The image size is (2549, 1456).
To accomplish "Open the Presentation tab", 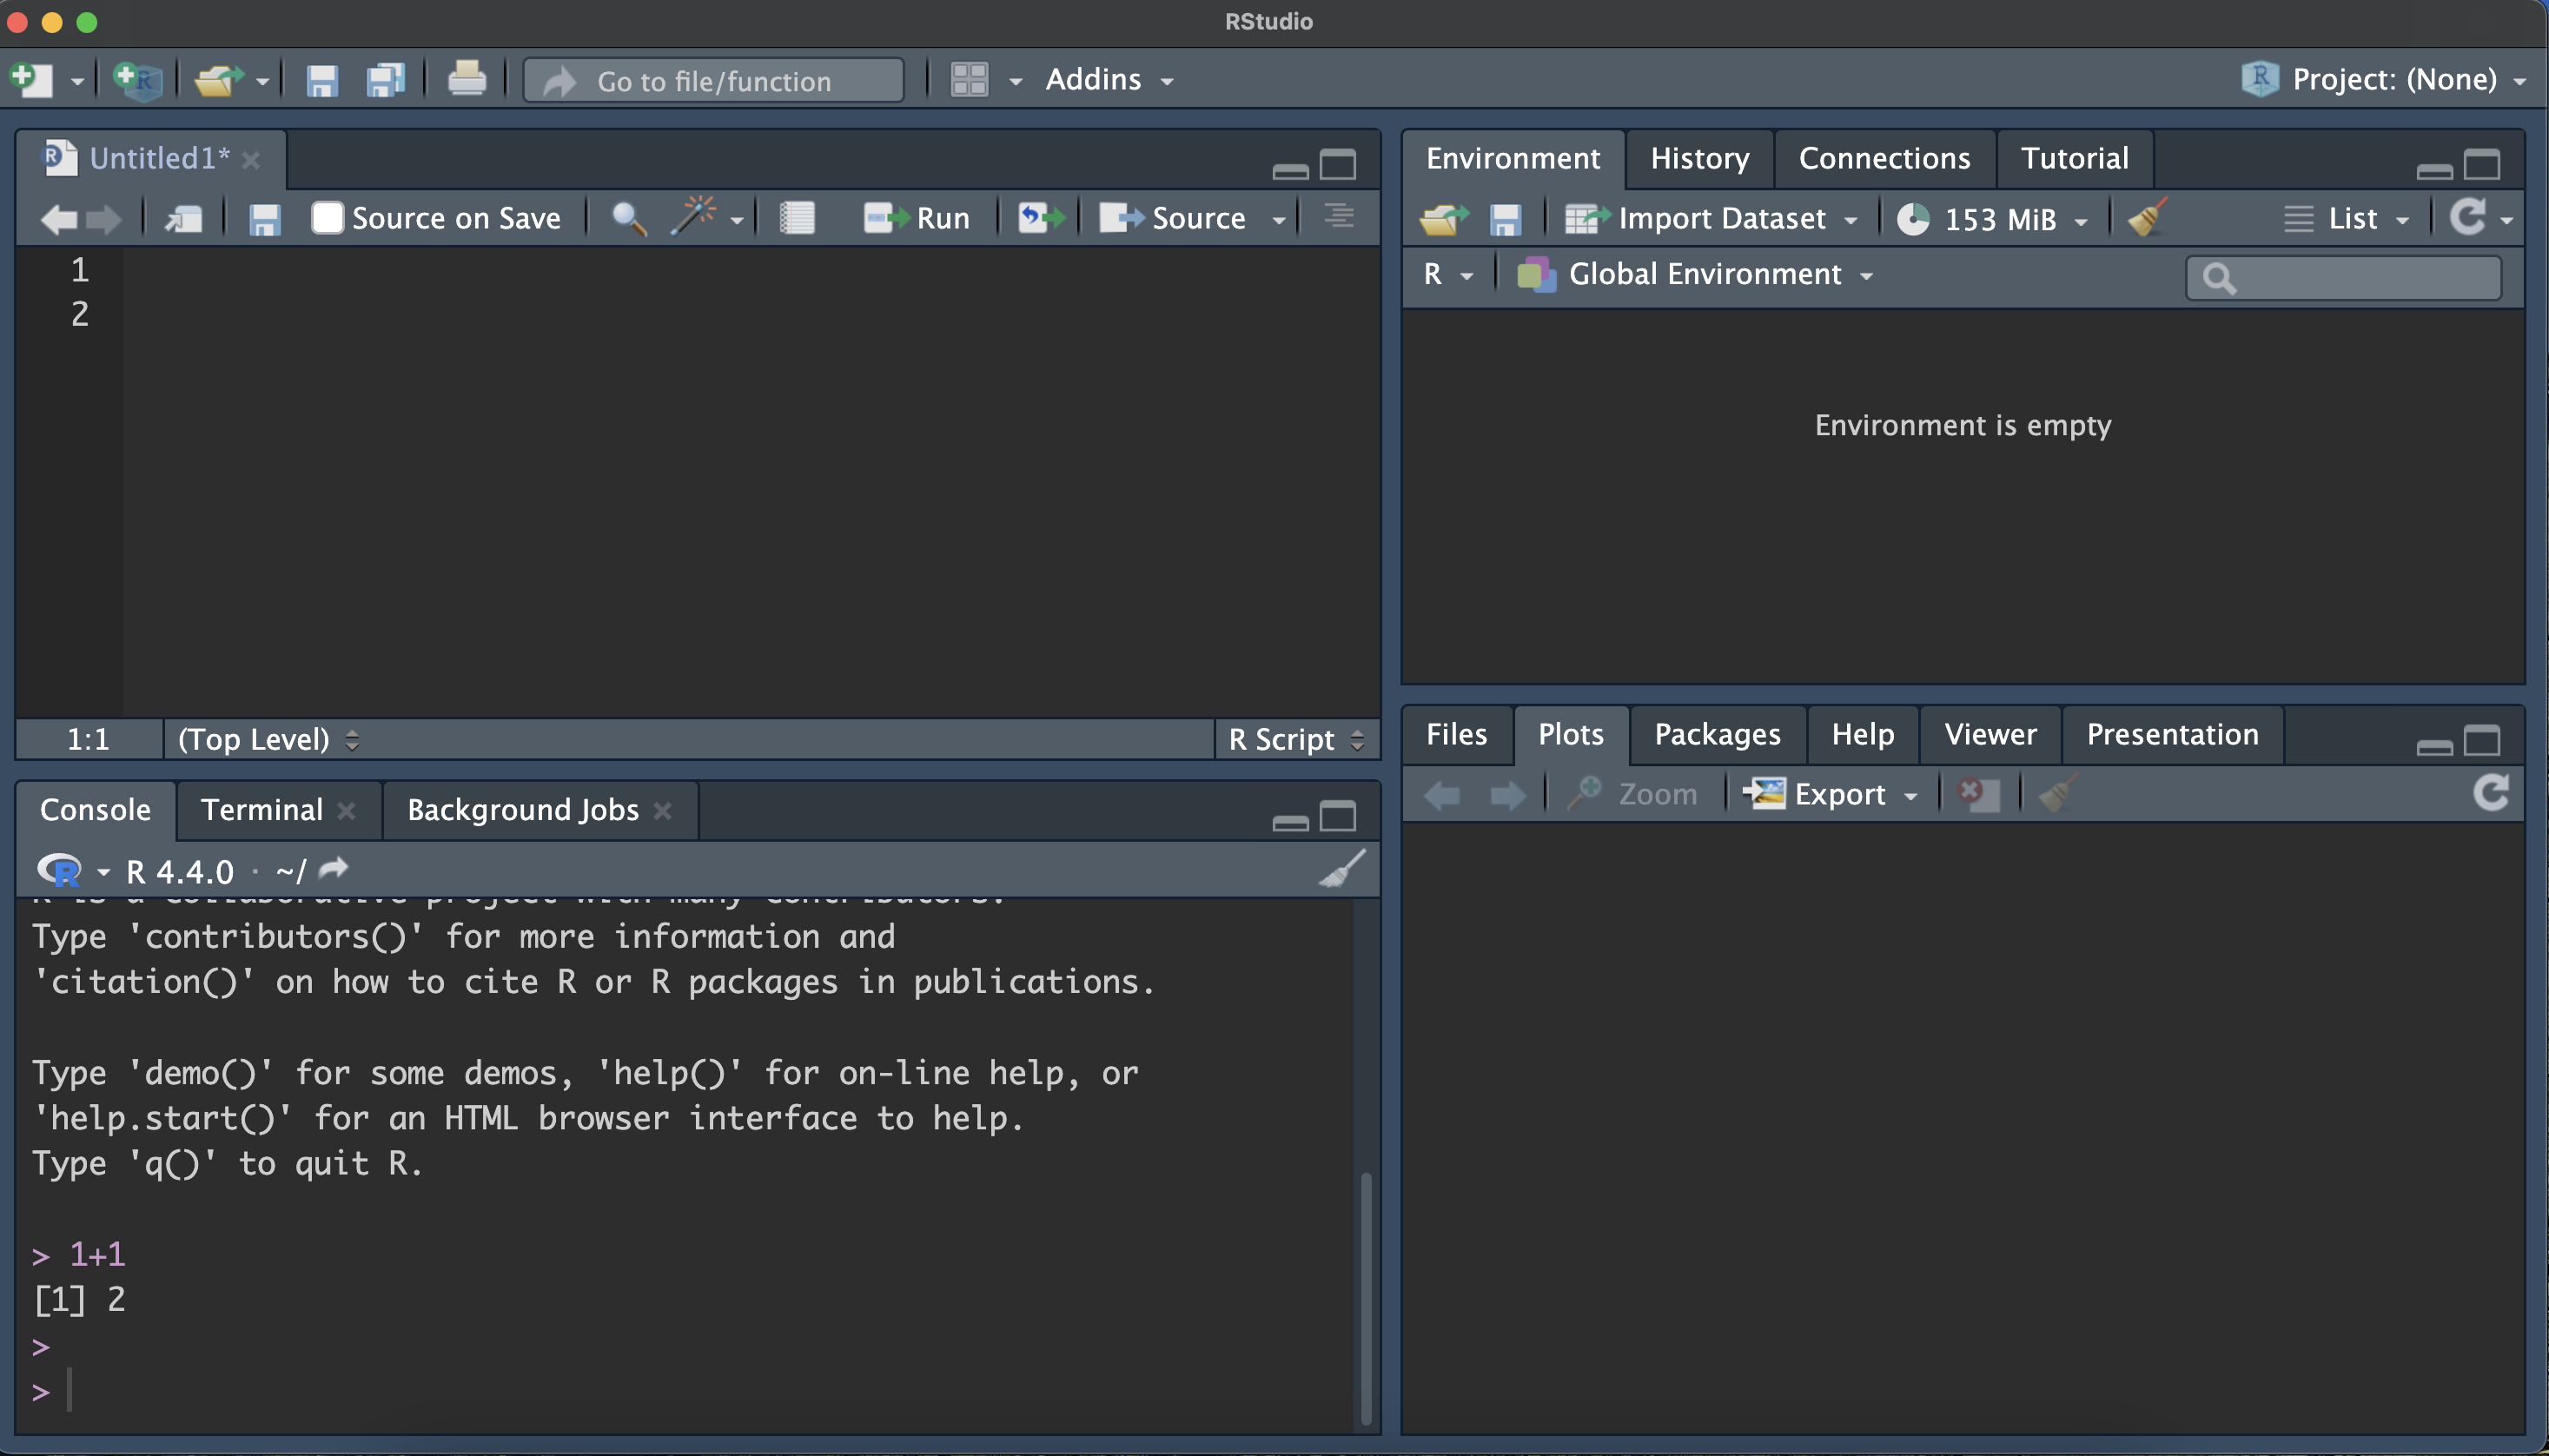I will pyautogui.click(x=2172, y=734).
